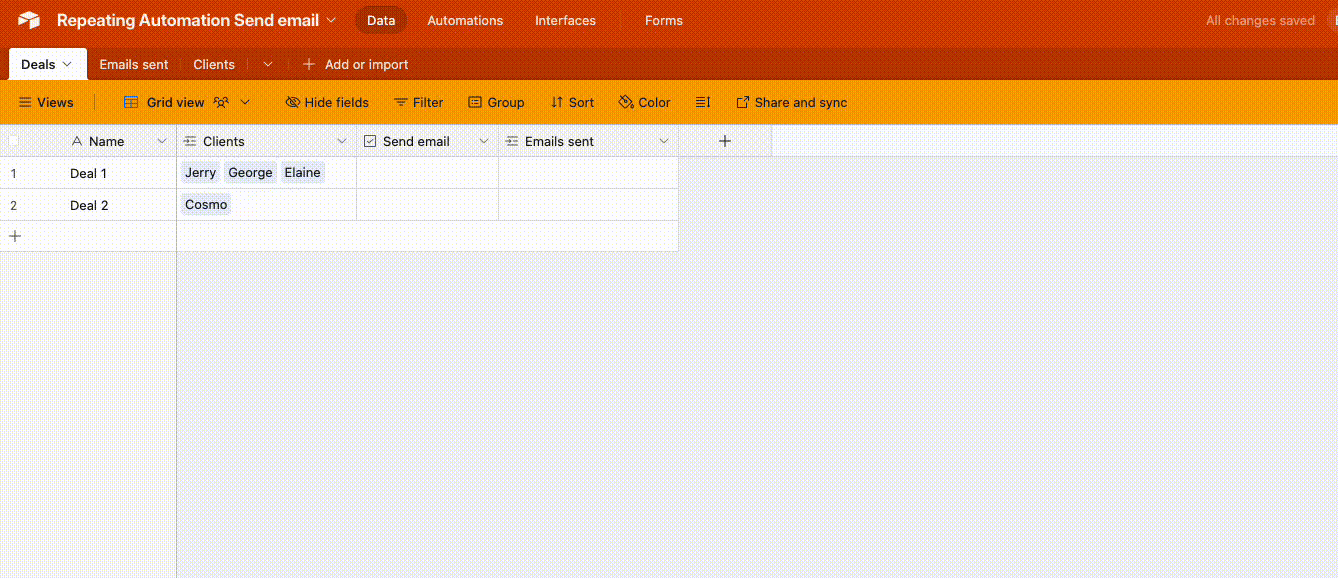This screenshot has width=1338, height=578.
Task: Click the Airtable logo icon
Action: (x=29, y=20)
